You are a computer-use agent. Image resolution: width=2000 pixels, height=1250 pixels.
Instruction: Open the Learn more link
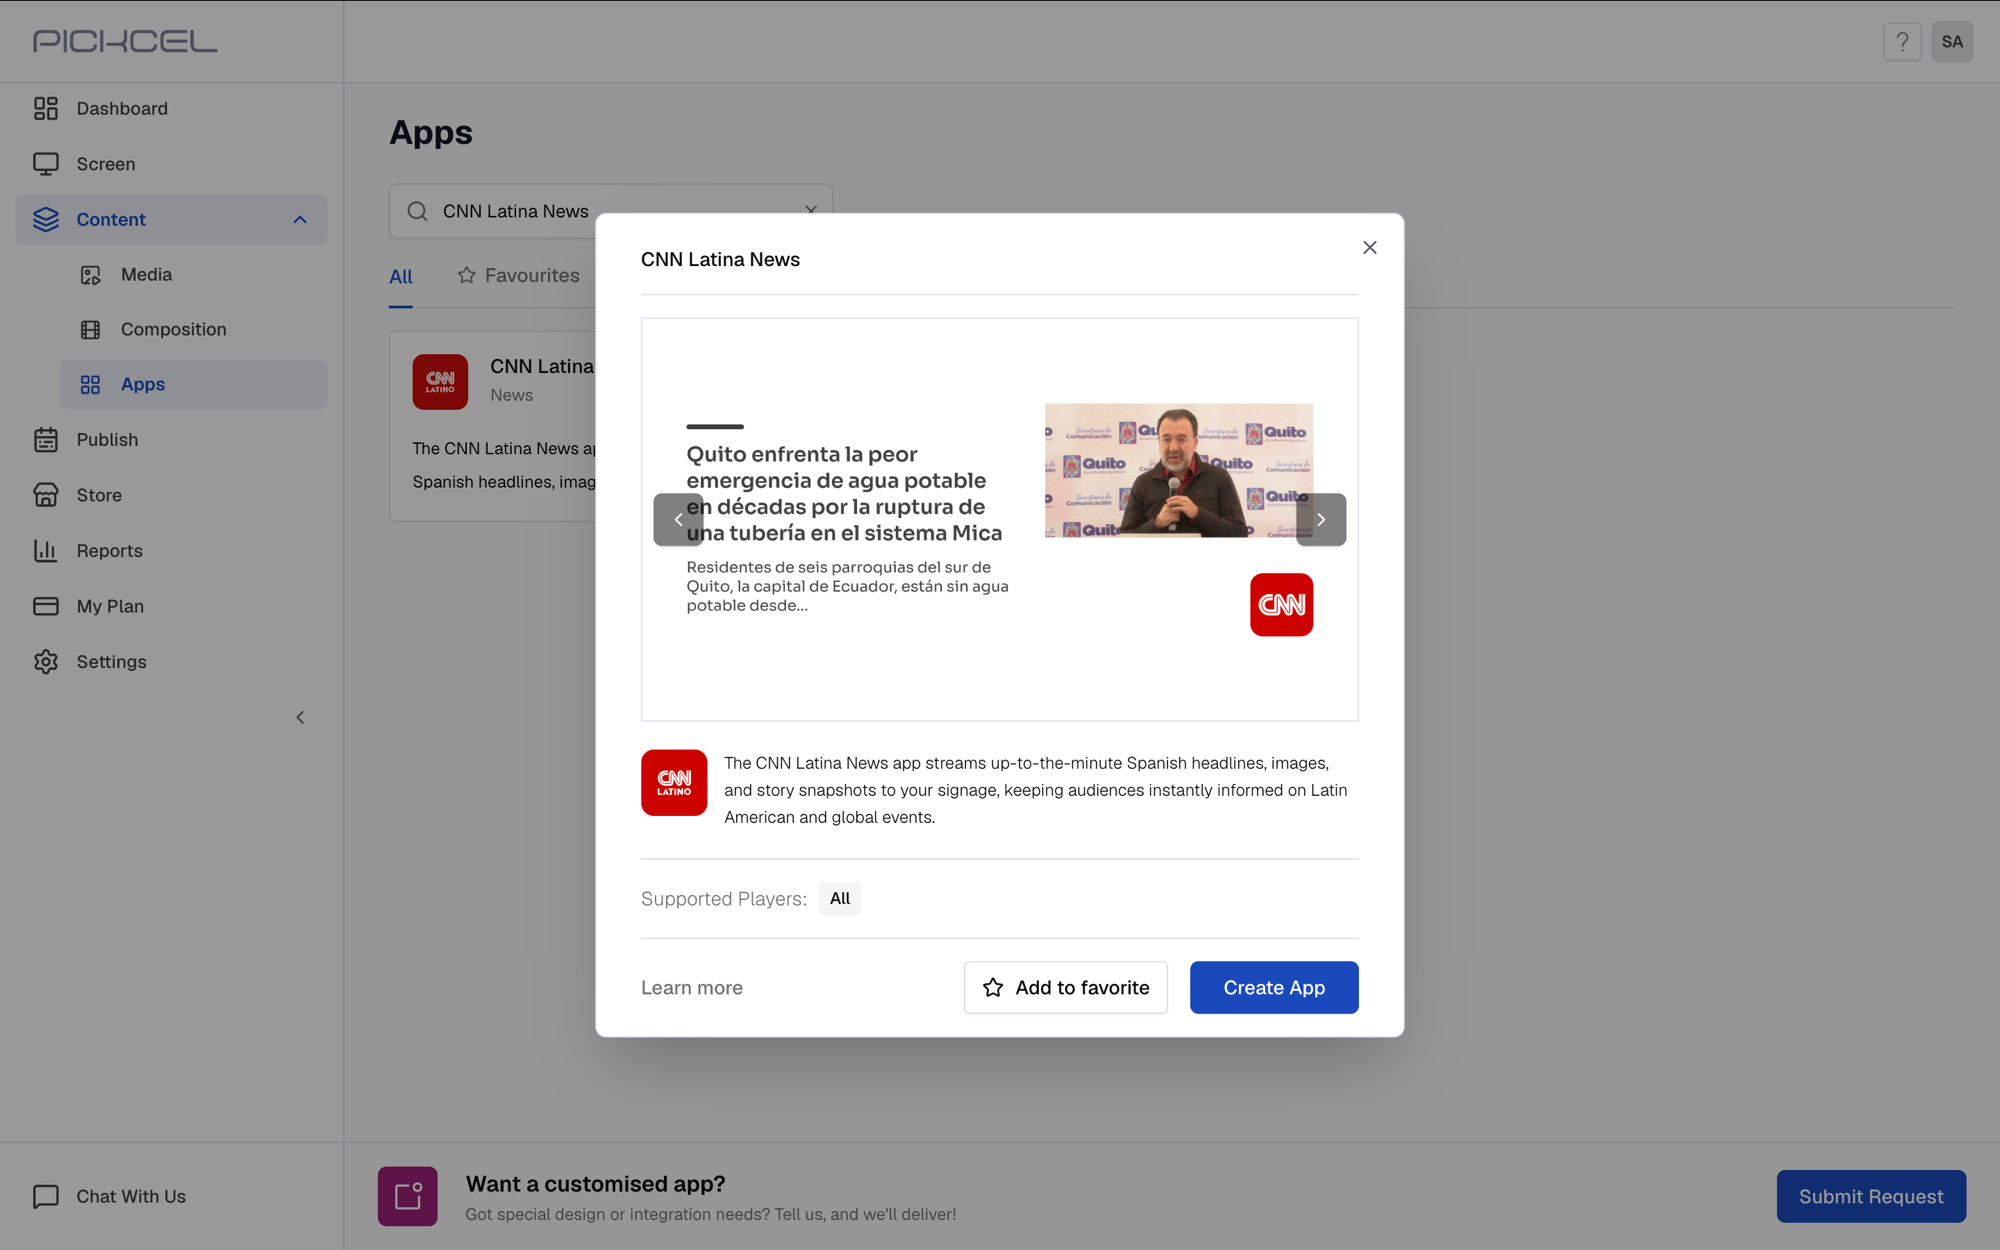(692, 988)
